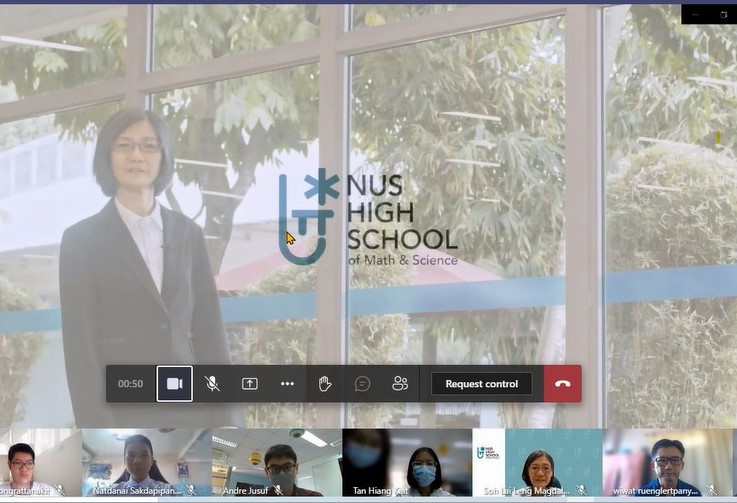Select wiwat ruenglertpany's video thumbnail
Viewport: 737px width, 503px height.
tap(668, 463)
